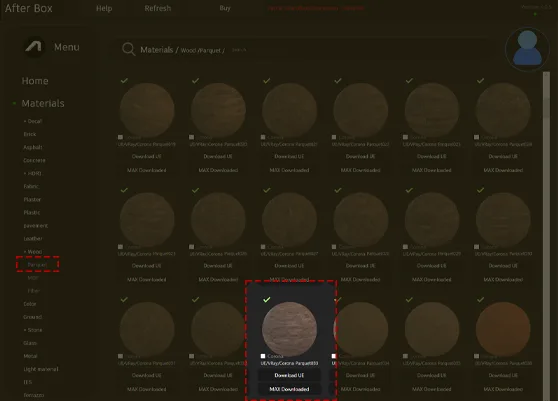Image resolution: width=558 pixels, height=401 pixels.
Task: Click MAX Downloaded under Parquet025
Action: click(x=147, y=280)
